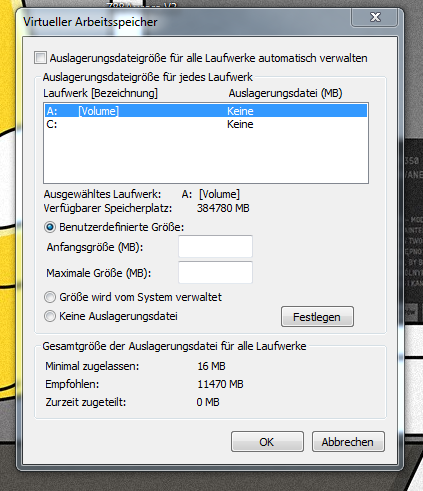
Task: Click the Laufwerk [Bezeichnung] column header
Action: pos(100,93)
